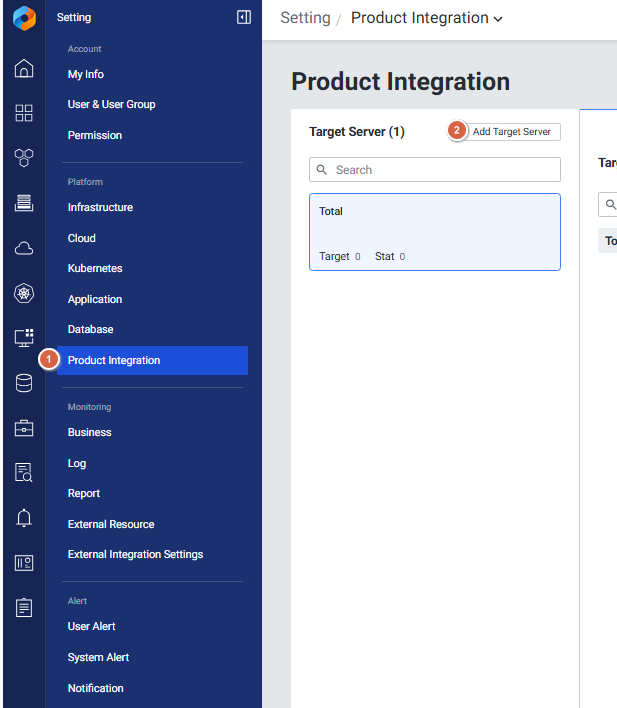The height and width of the screenshot is (708, 617).
Task: Select External Integration Settings menu item
Action: [x=135, y=554]
